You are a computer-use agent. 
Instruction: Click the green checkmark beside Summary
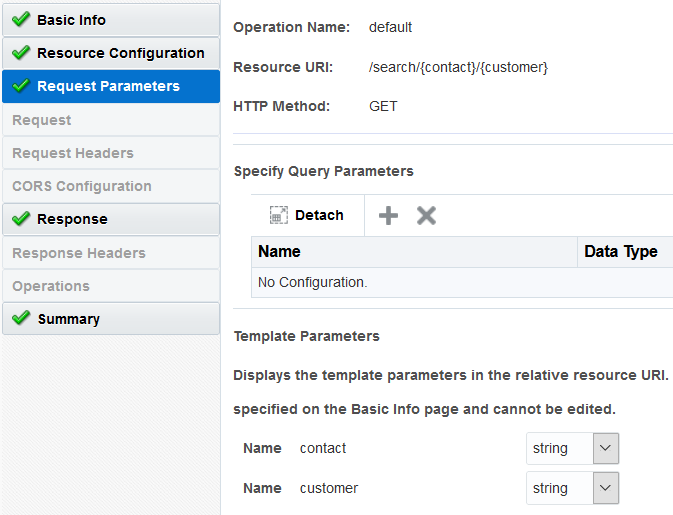coord(21,319)
